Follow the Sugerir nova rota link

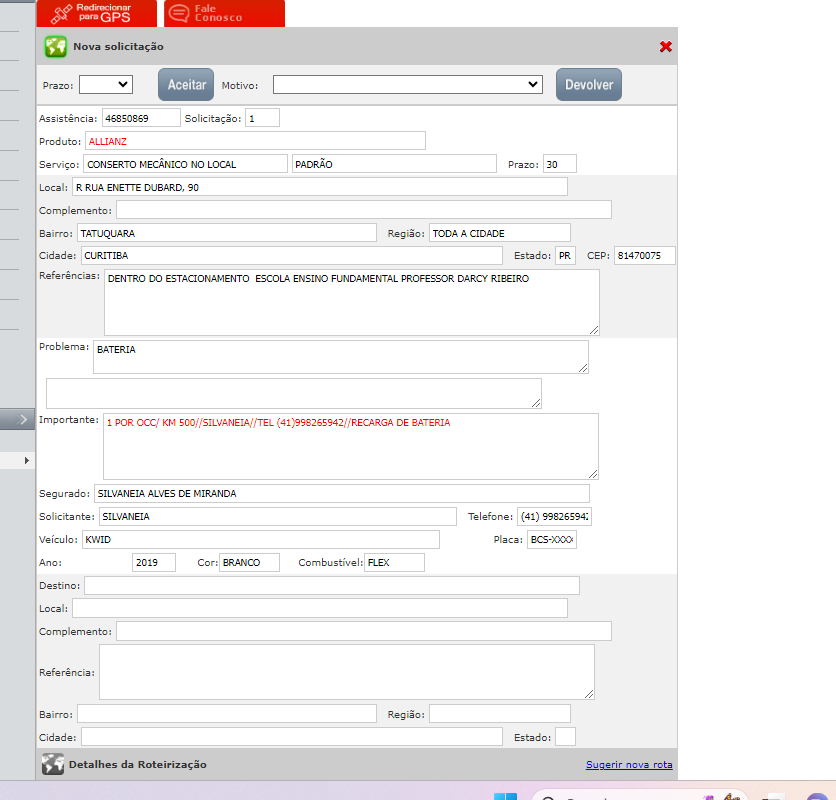629,765
